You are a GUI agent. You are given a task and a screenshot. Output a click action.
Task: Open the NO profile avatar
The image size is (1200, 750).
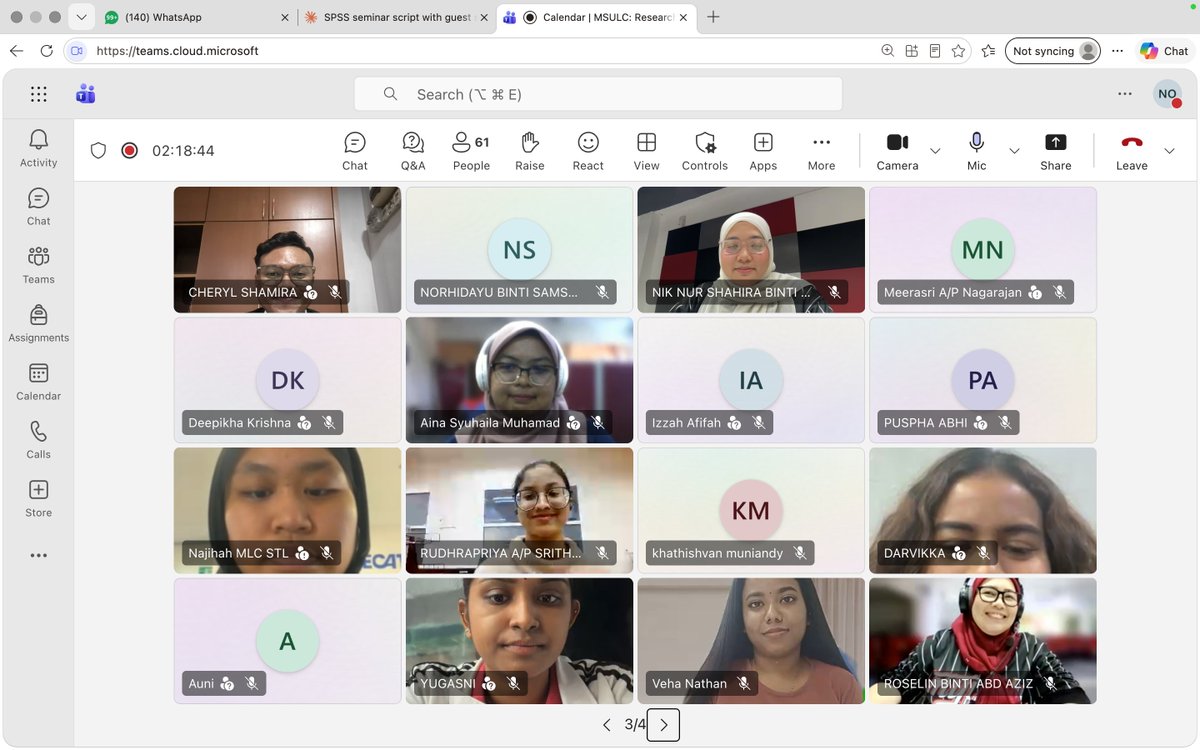(x=1167, y=94)
